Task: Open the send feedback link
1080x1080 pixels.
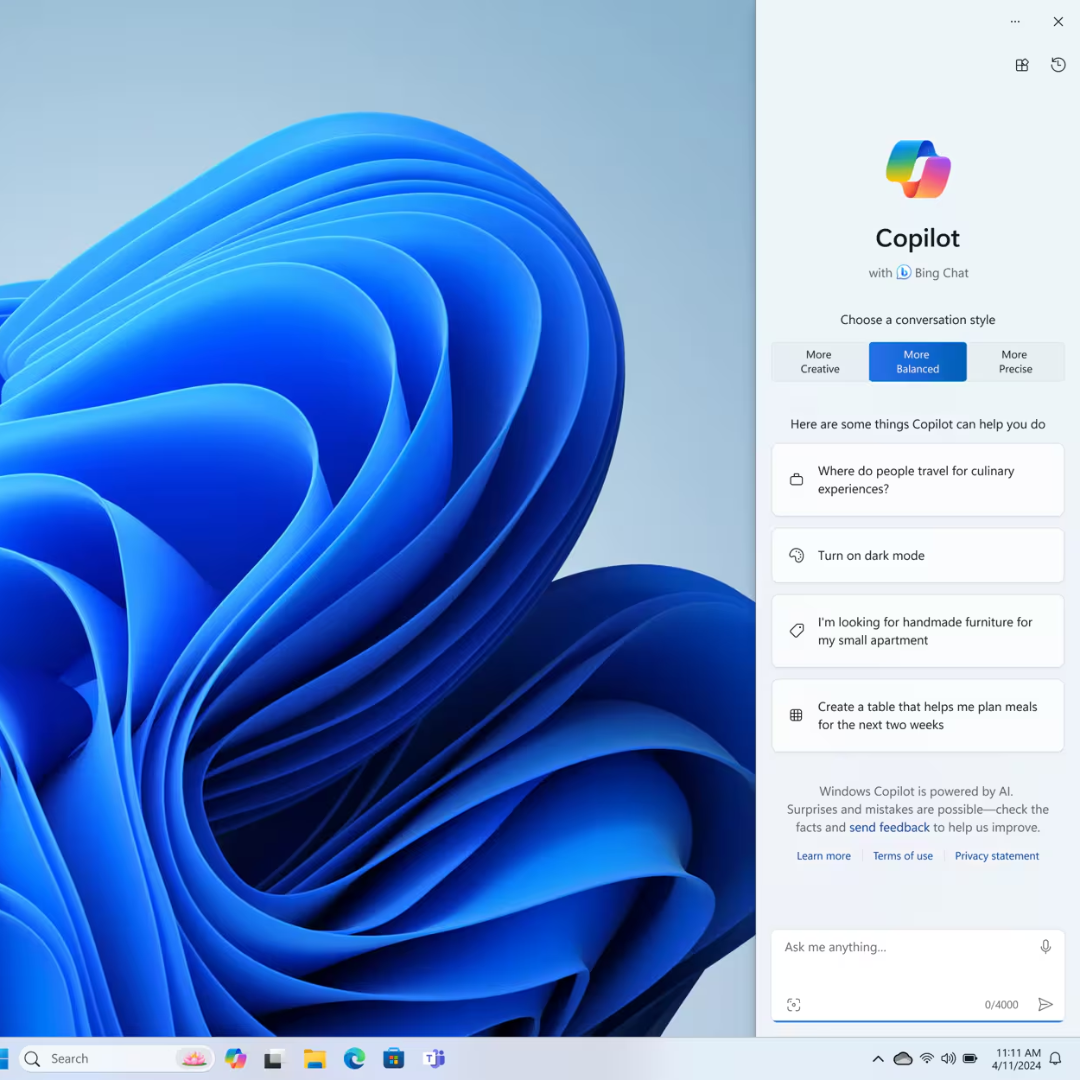Action: point(889,828)
